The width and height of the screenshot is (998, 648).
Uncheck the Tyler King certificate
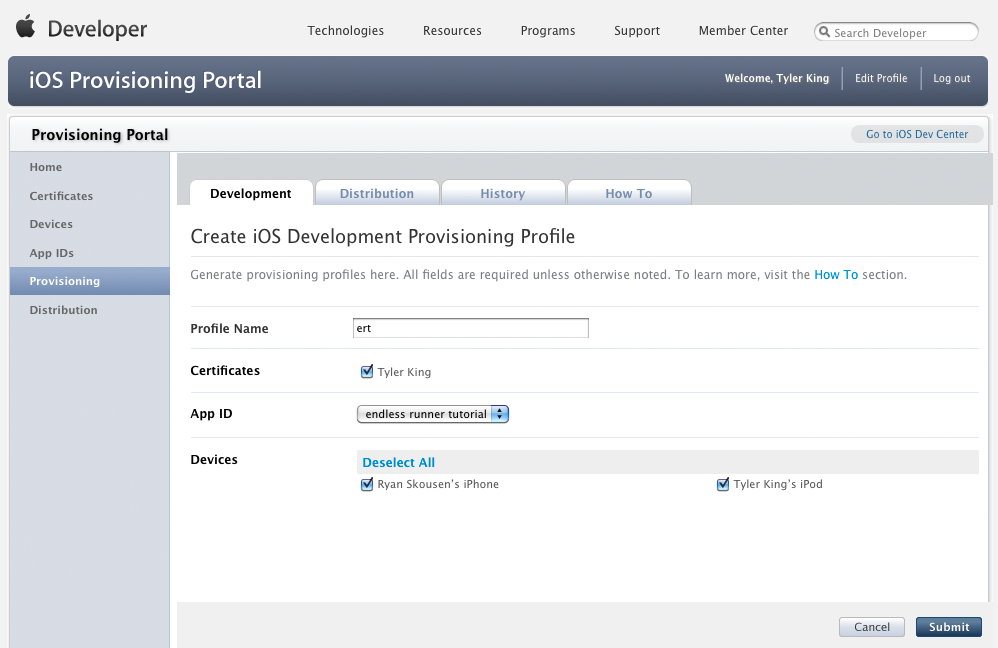pos(367,371)
